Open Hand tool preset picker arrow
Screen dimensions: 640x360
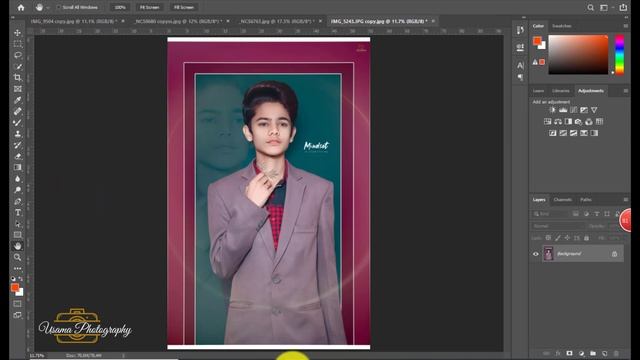pos(48,7)
